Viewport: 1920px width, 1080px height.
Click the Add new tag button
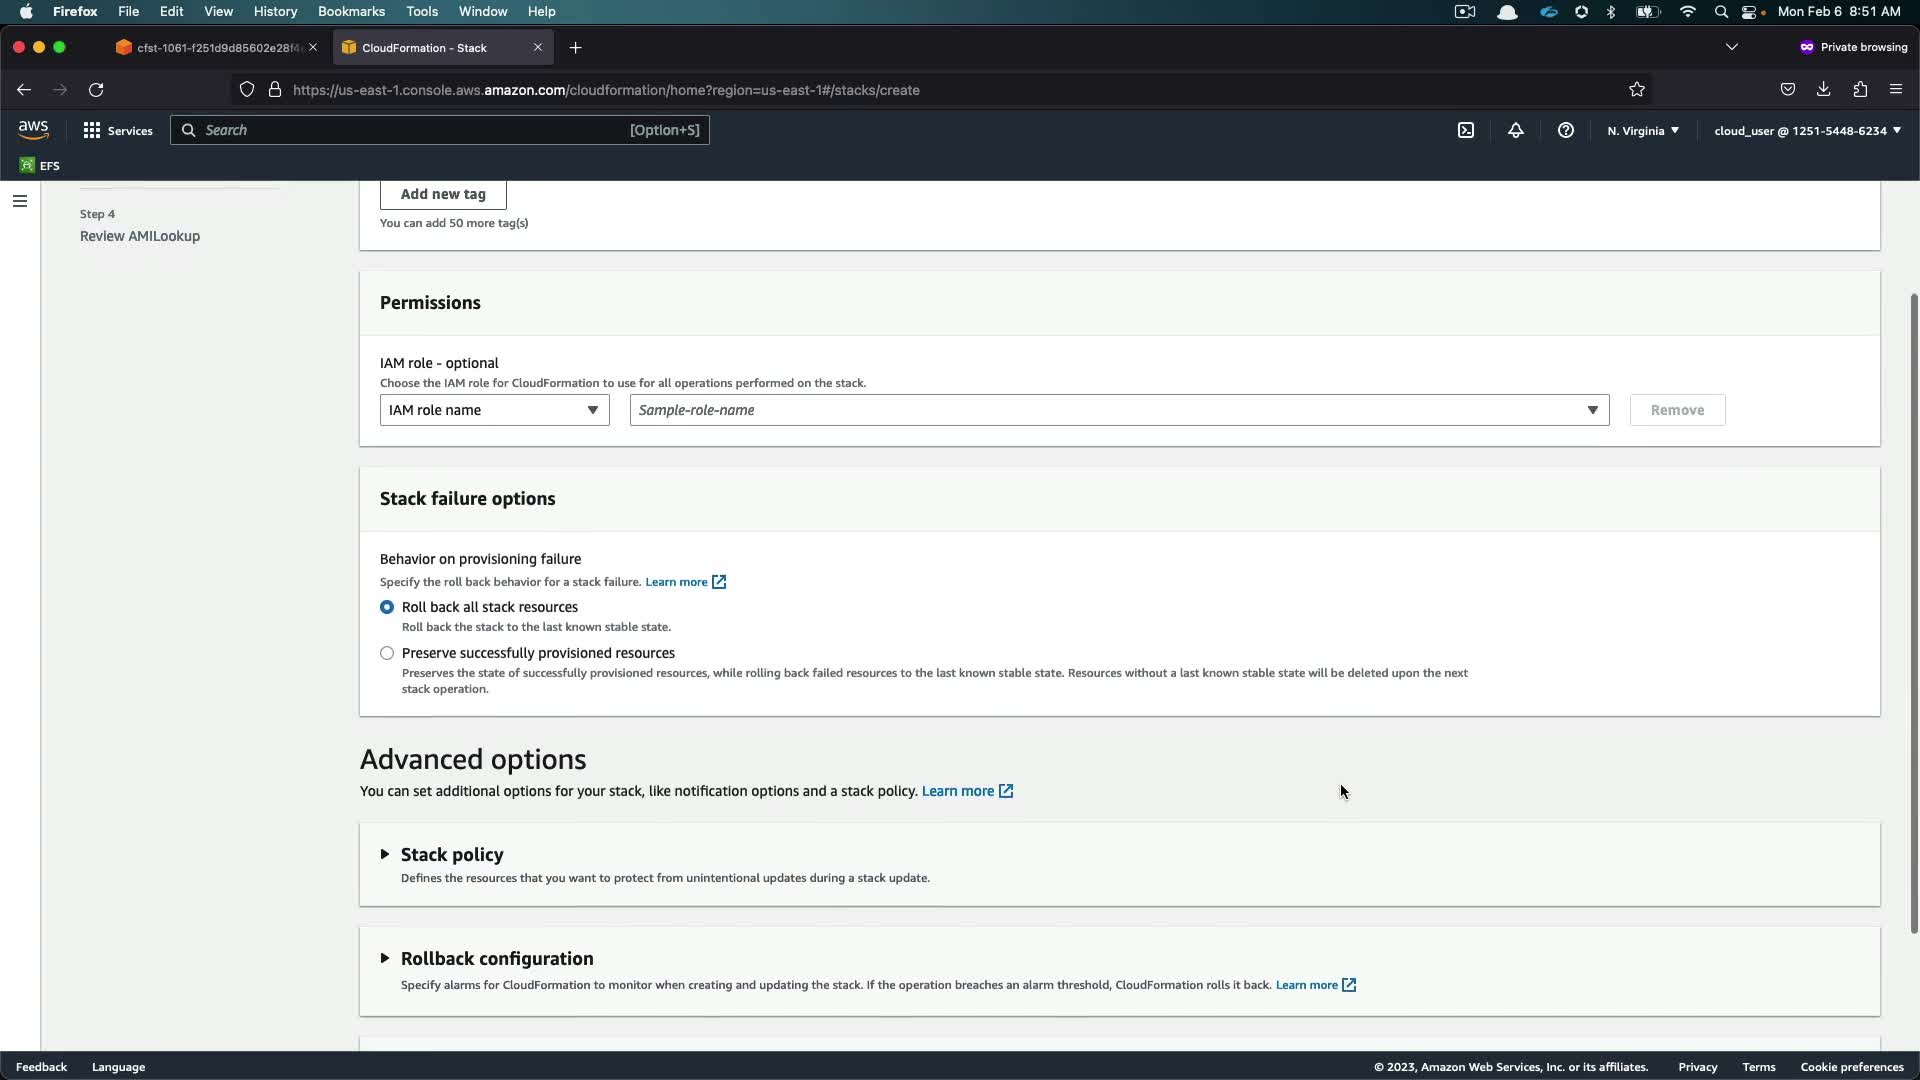tap(443, 194)
